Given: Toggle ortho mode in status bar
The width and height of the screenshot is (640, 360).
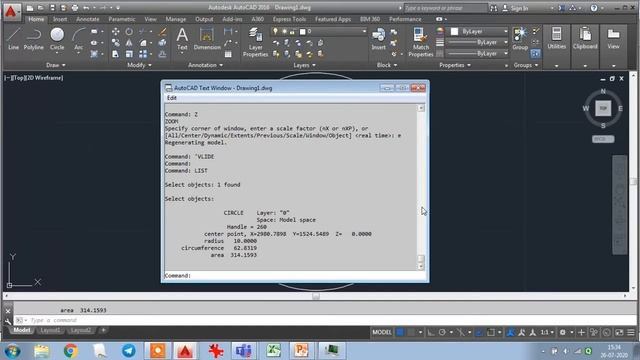Looking at the screenshot, I should point(431,332).
